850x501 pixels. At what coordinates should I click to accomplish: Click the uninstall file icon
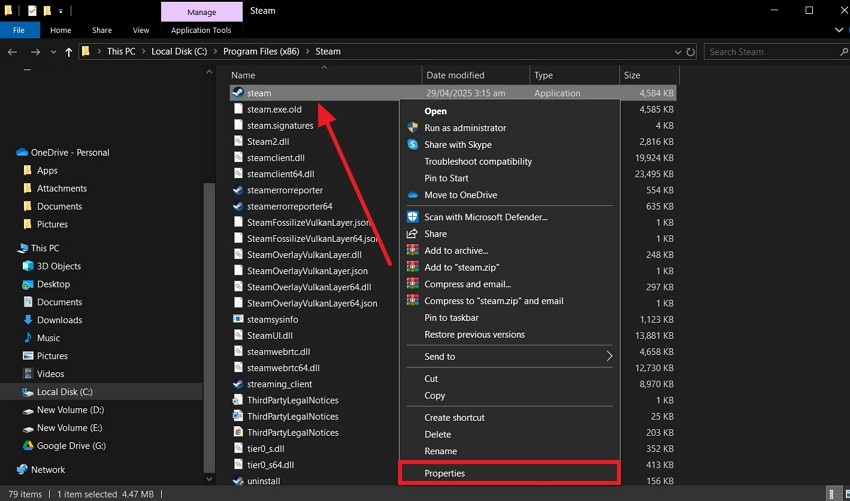[237, 480]
